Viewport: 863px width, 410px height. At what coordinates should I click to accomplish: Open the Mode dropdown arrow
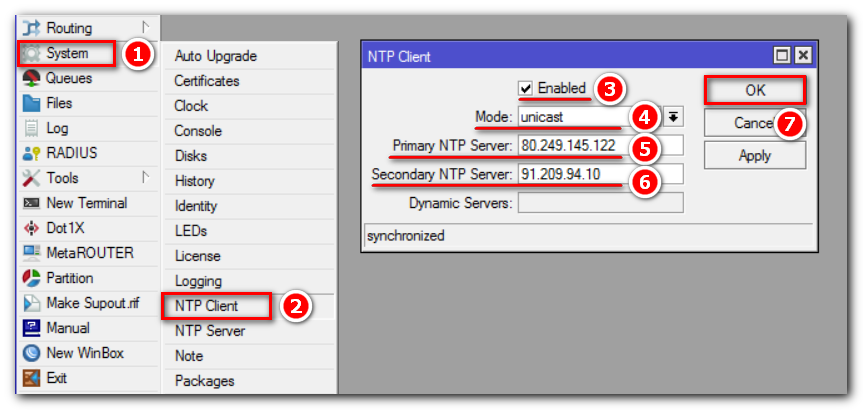(x=674, y=117)
